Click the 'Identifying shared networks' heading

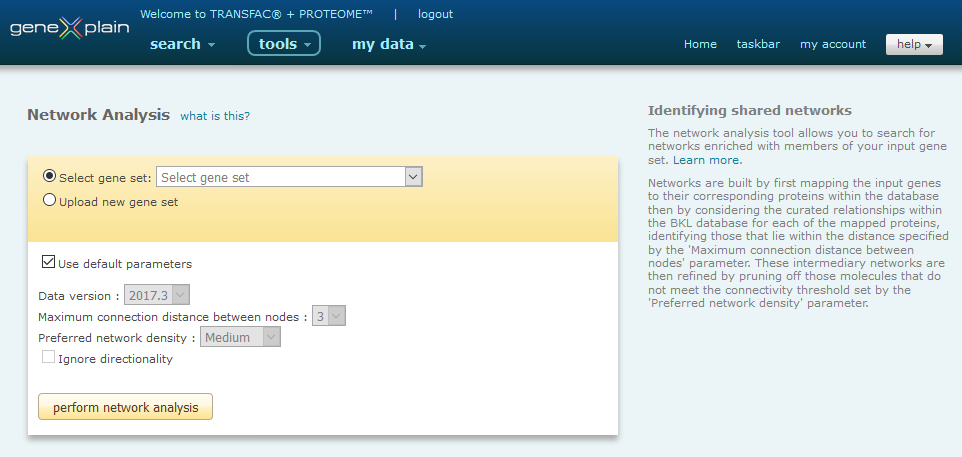point(750,110)
